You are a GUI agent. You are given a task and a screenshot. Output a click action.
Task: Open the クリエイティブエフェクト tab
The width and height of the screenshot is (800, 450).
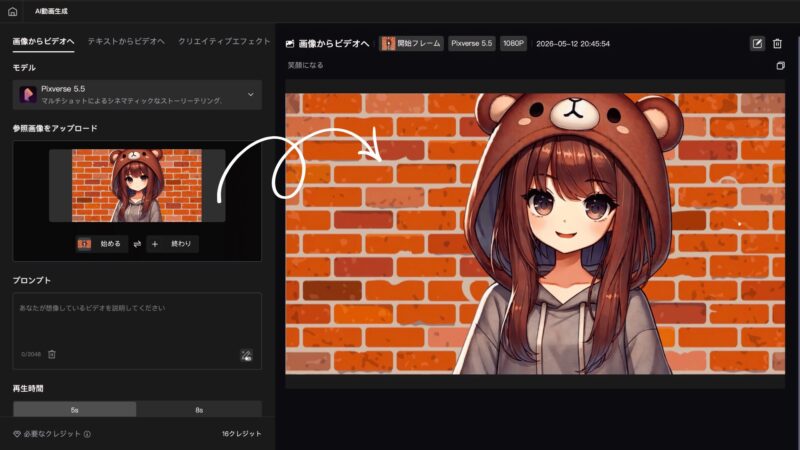pyautogui.click(x=224, y=41)
